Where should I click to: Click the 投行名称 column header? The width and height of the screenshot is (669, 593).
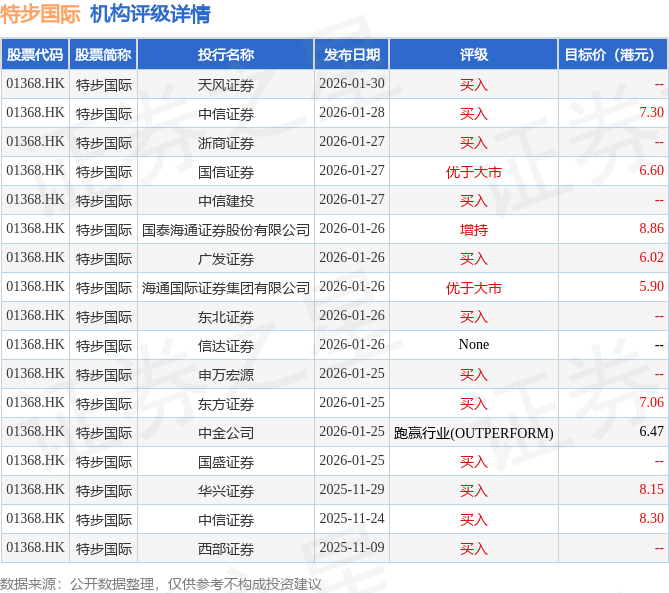click(x=226, y=54)
